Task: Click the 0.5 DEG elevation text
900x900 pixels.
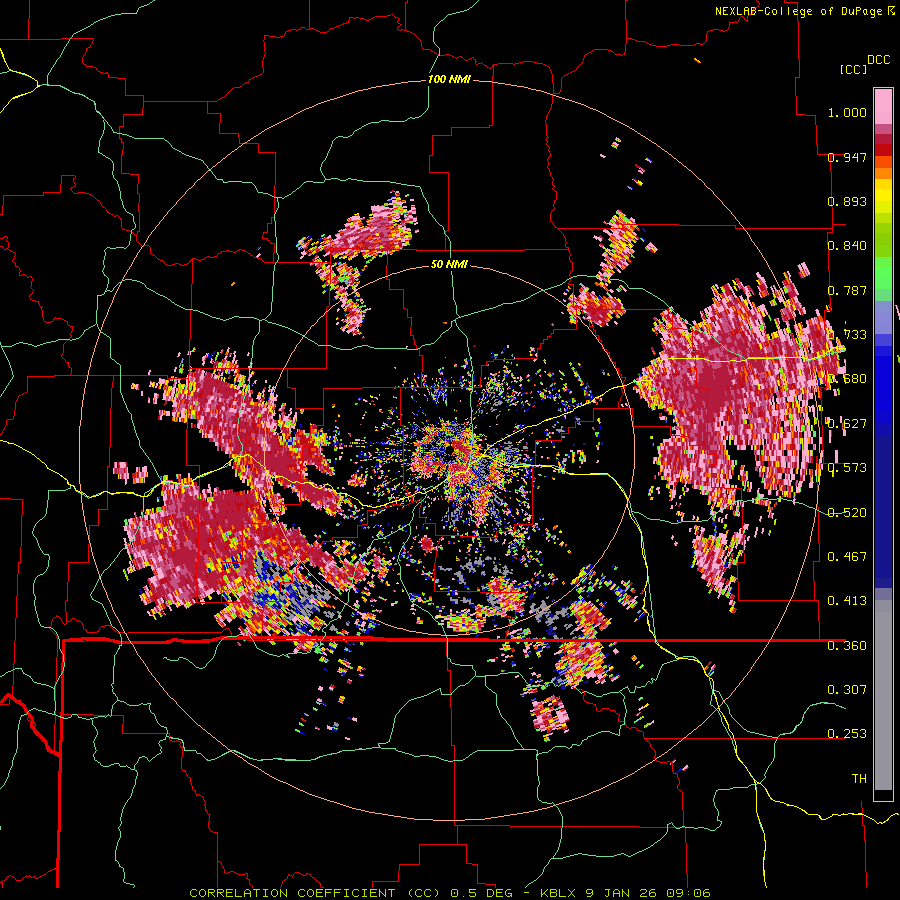Action: click(x=481, y=893)
